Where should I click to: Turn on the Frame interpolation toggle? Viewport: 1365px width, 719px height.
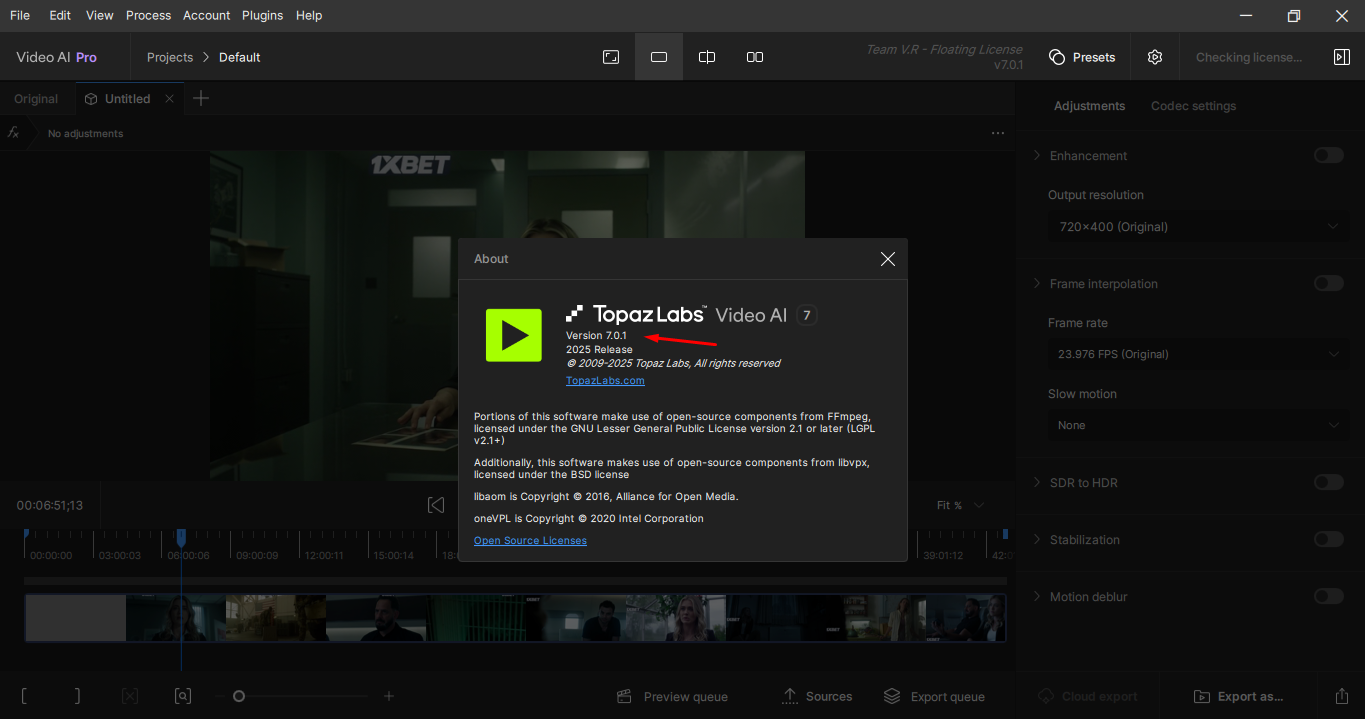point(1328,284)
